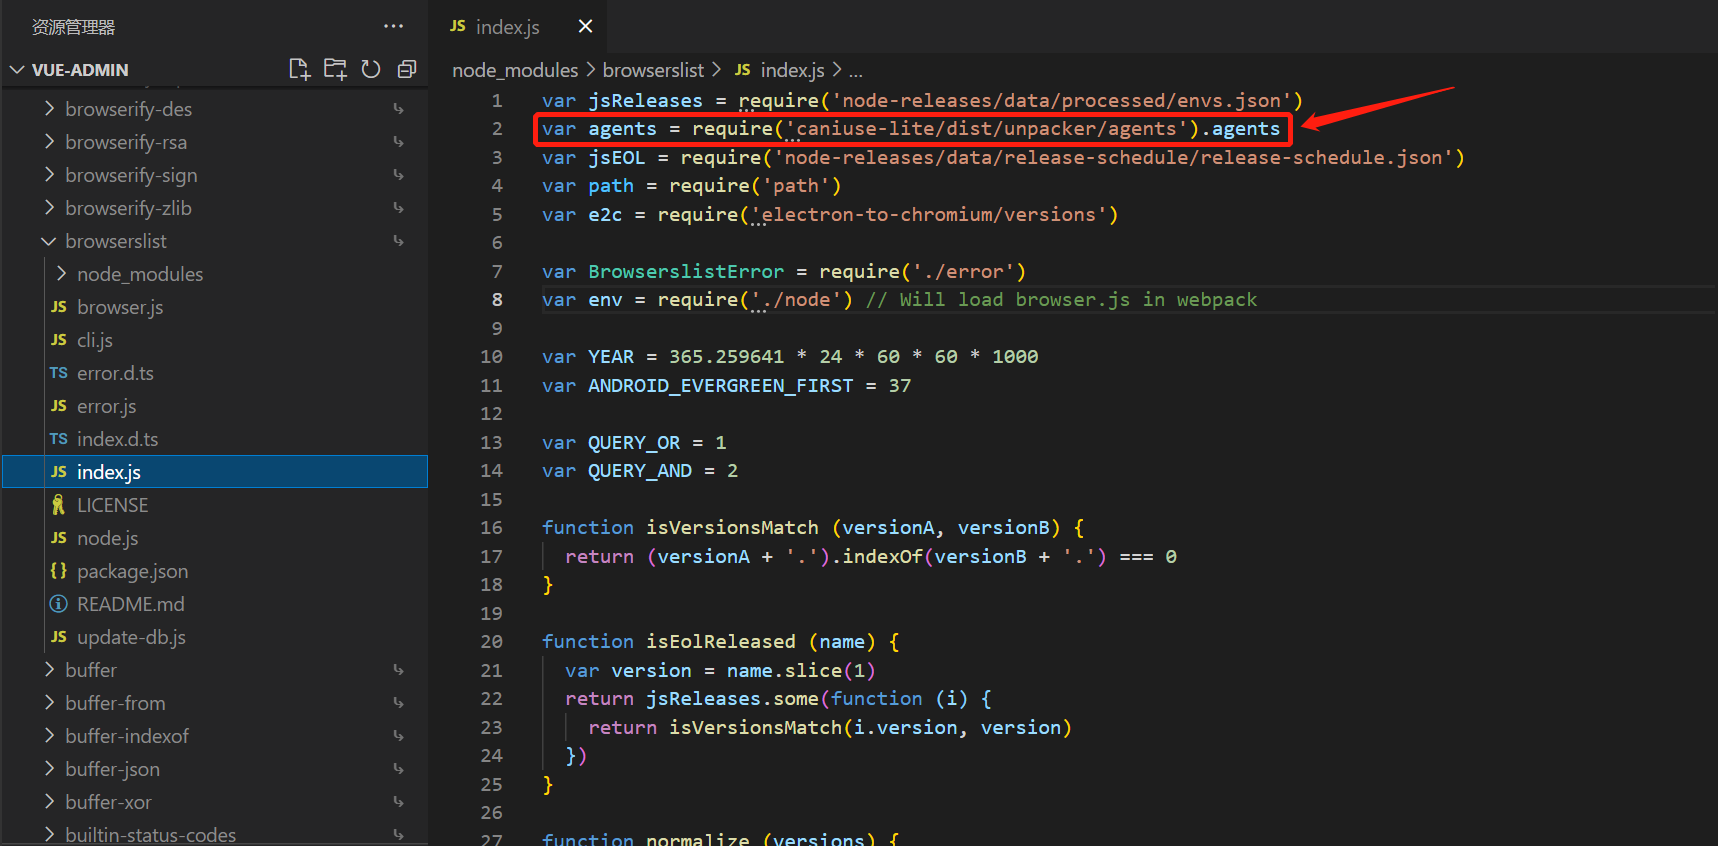Expand the buffer-indexof folder

coord(215,736)
